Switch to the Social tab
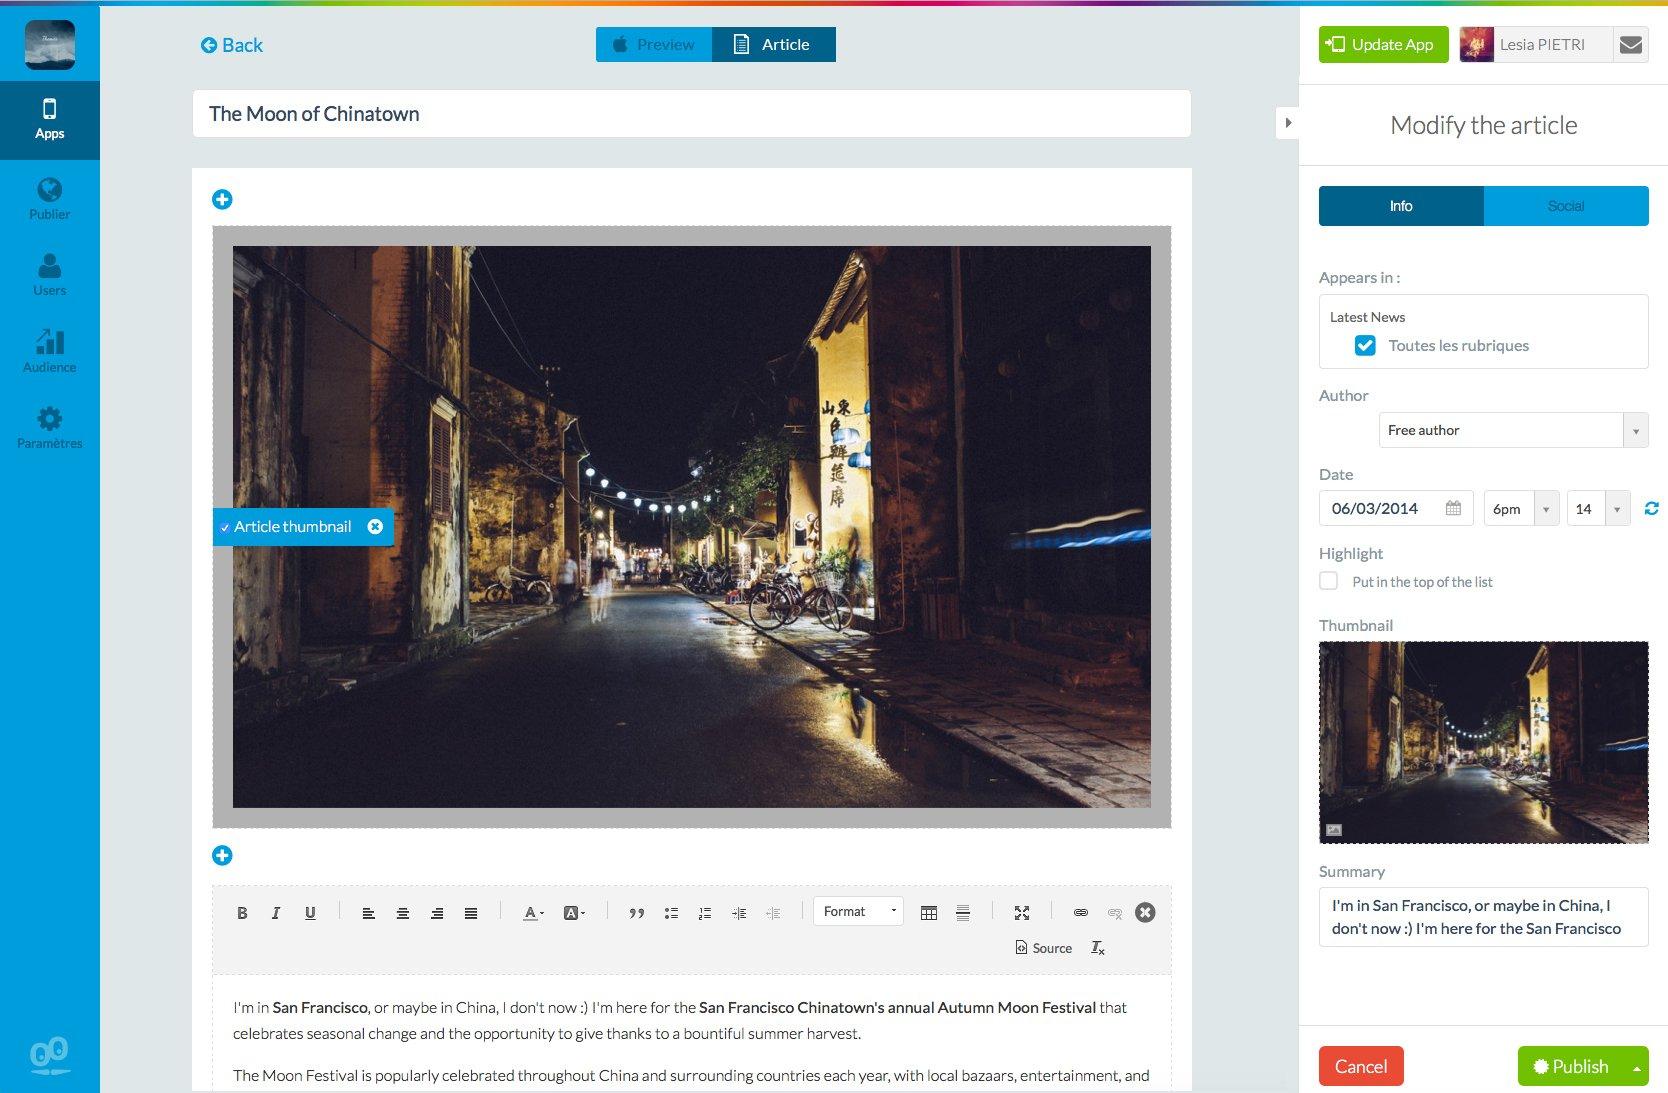Screen dimensions: 1668x1093 [x=1565, y=206]
